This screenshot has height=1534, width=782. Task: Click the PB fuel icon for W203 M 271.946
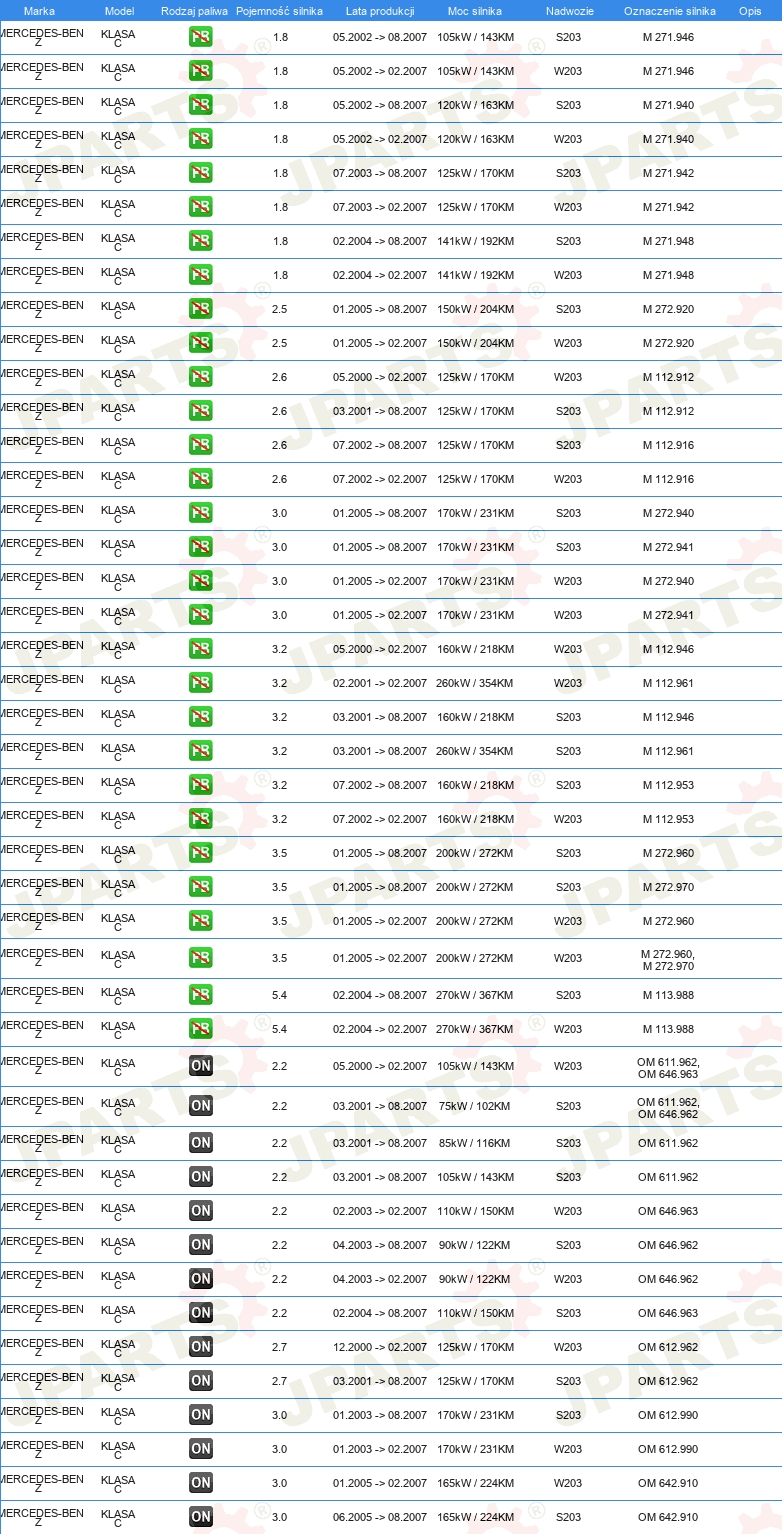201,71
